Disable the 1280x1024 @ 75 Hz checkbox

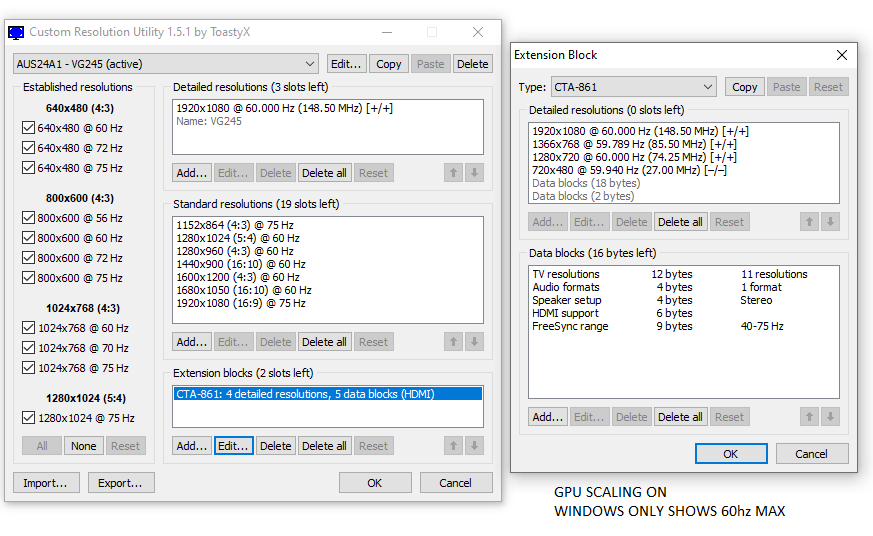click(x=28, y=418)
